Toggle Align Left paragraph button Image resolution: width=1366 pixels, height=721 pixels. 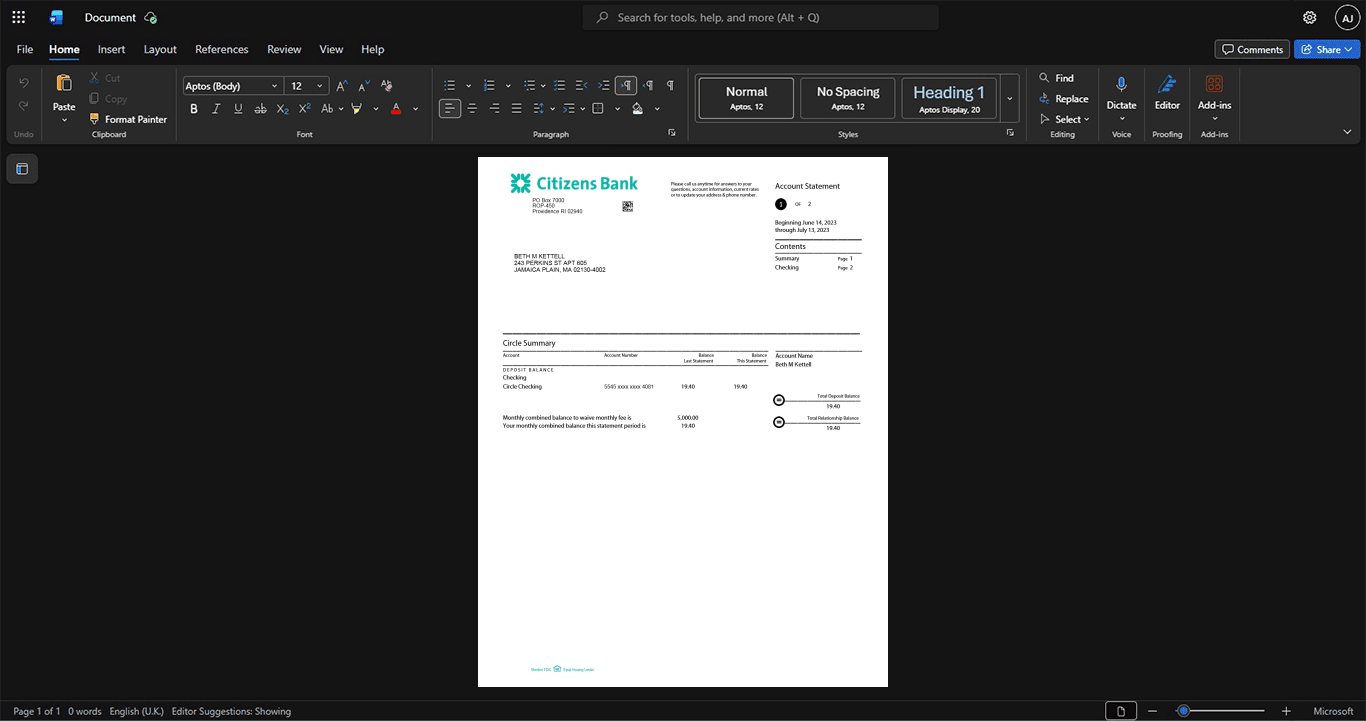(450, 109)
